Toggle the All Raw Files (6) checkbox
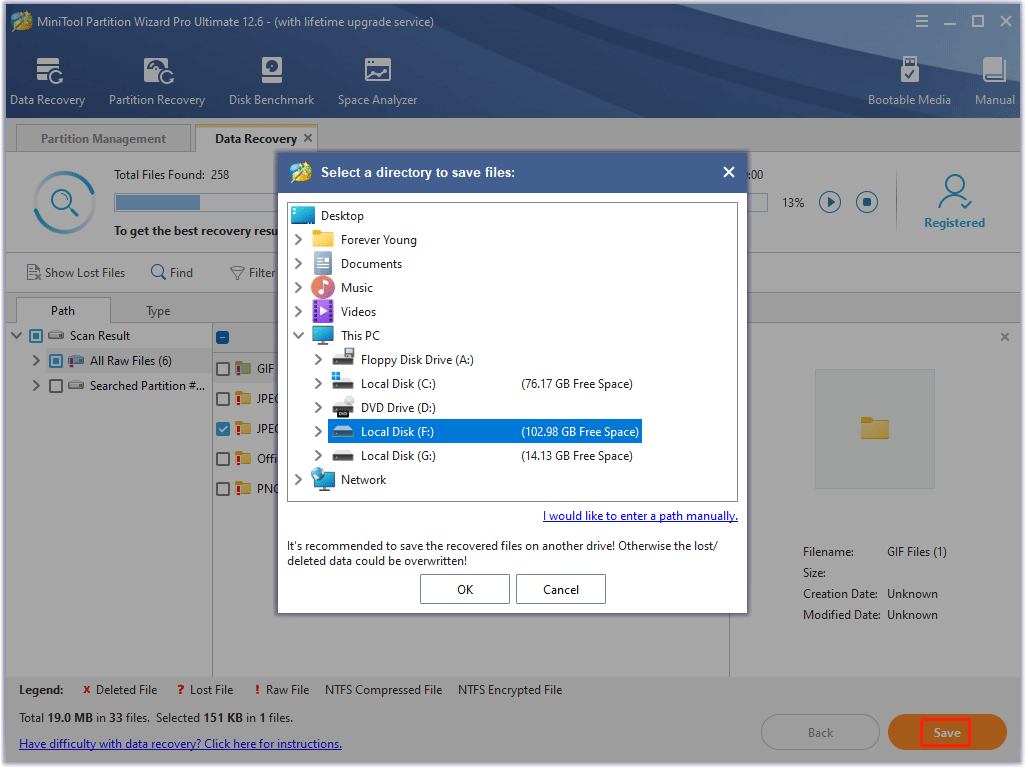1028x768 pixels. coord(56,361)
